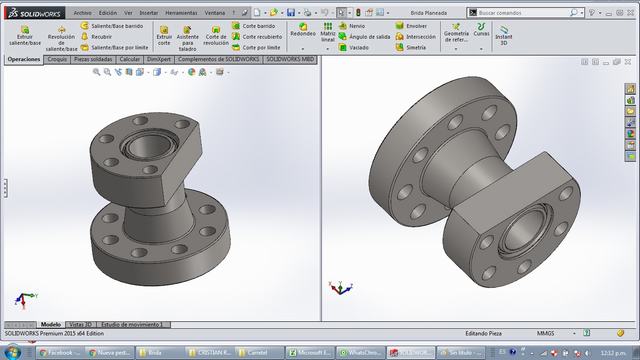This screenshot has height=360, width=640.
Task: Open the Calcular tab
Action: tap(129, 60)
